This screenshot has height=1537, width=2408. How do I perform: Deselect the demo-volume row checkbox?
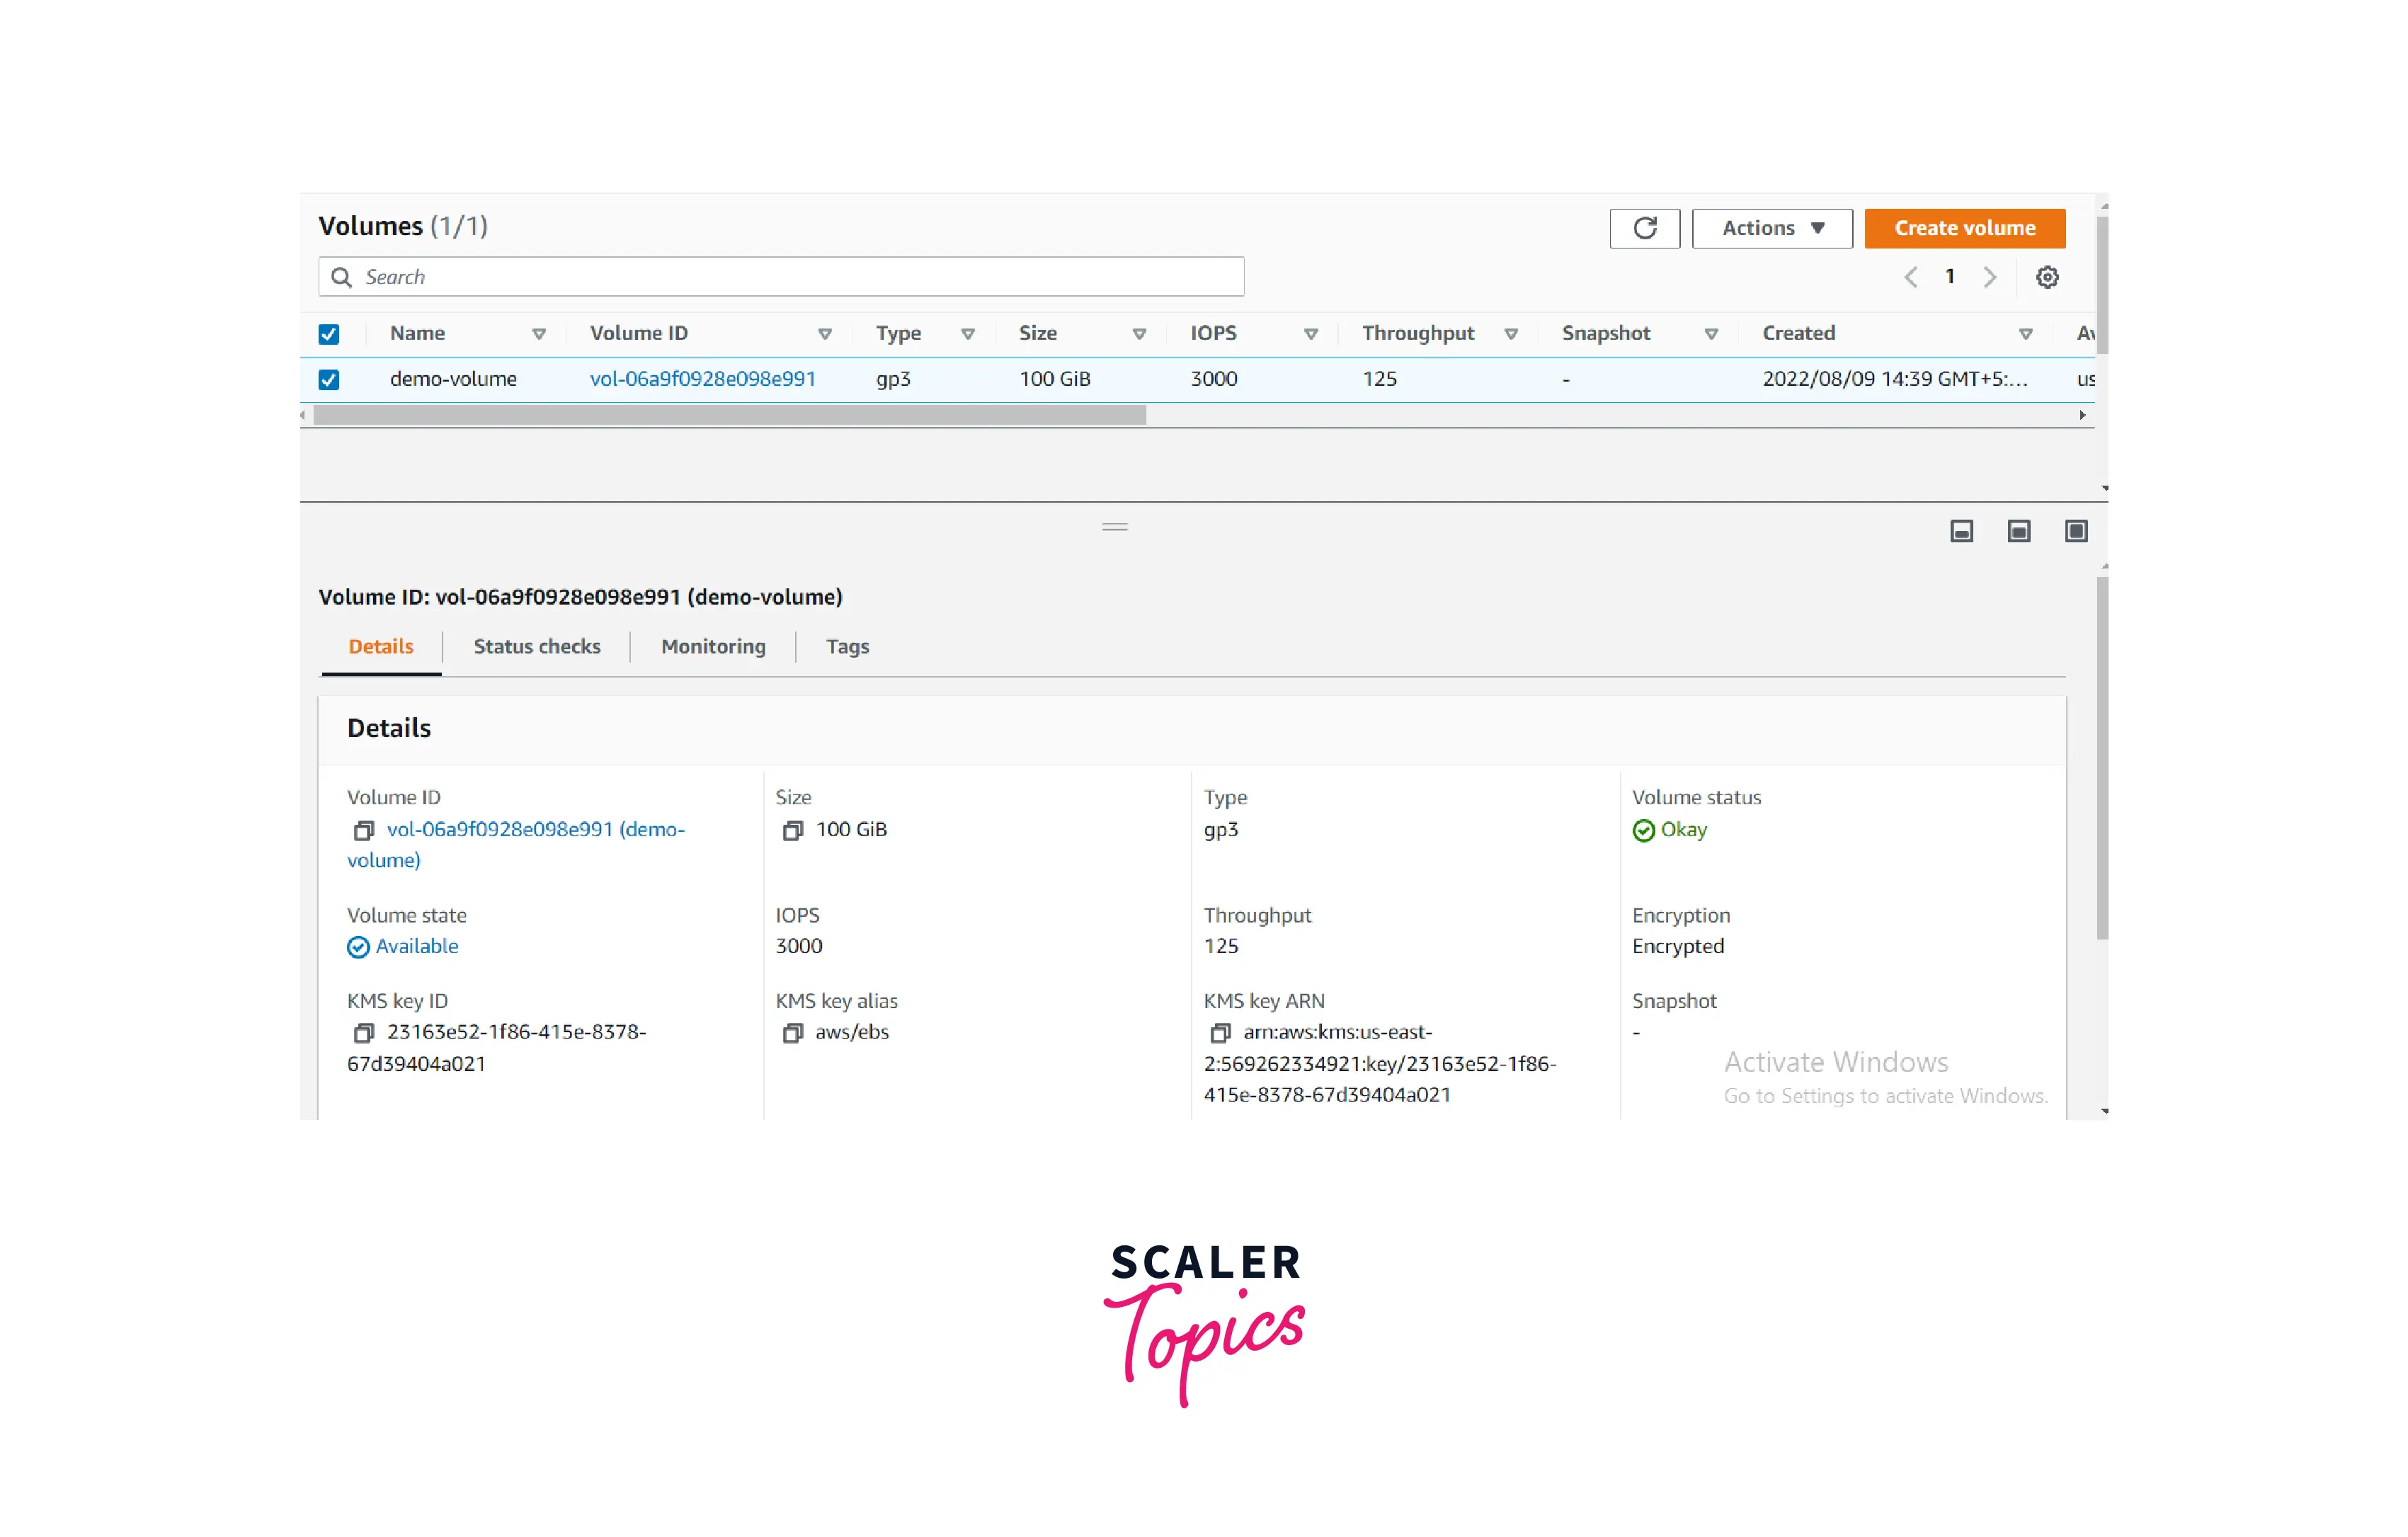coord(329,380)
